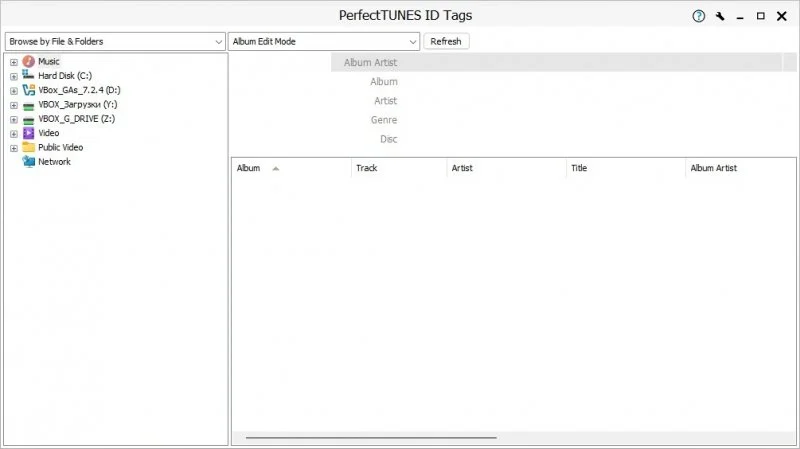Click the VBOX_G_DRIVE (Z:) drive icon
The width and height of the screenshot is (800, 449).
29,119
